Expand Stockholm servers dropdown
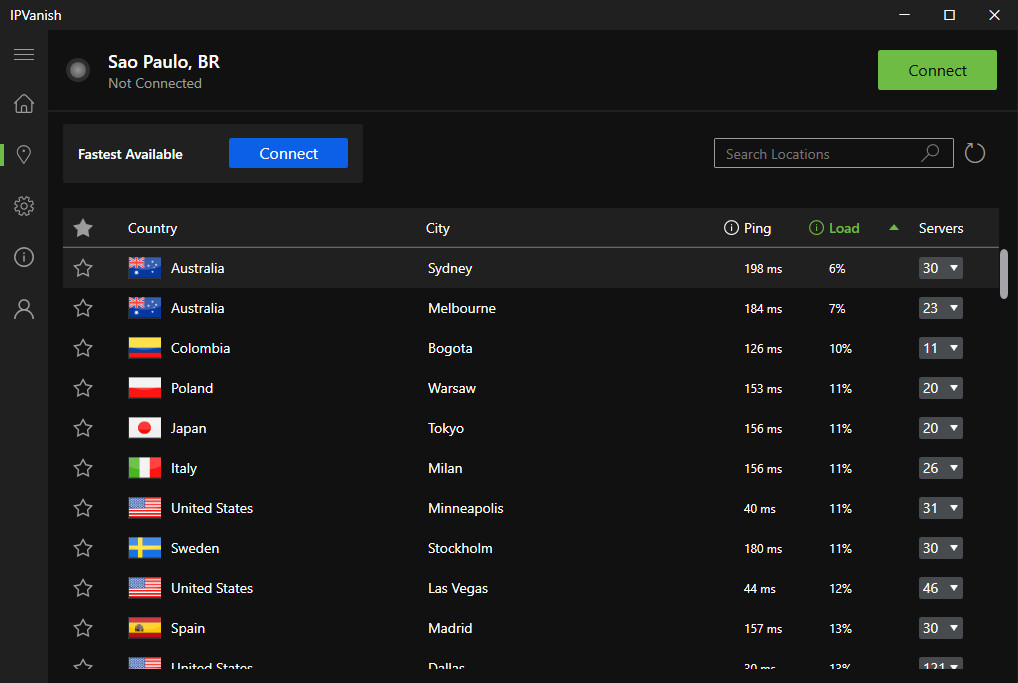The image size is (1018, 683). click(x=941, y=548)
